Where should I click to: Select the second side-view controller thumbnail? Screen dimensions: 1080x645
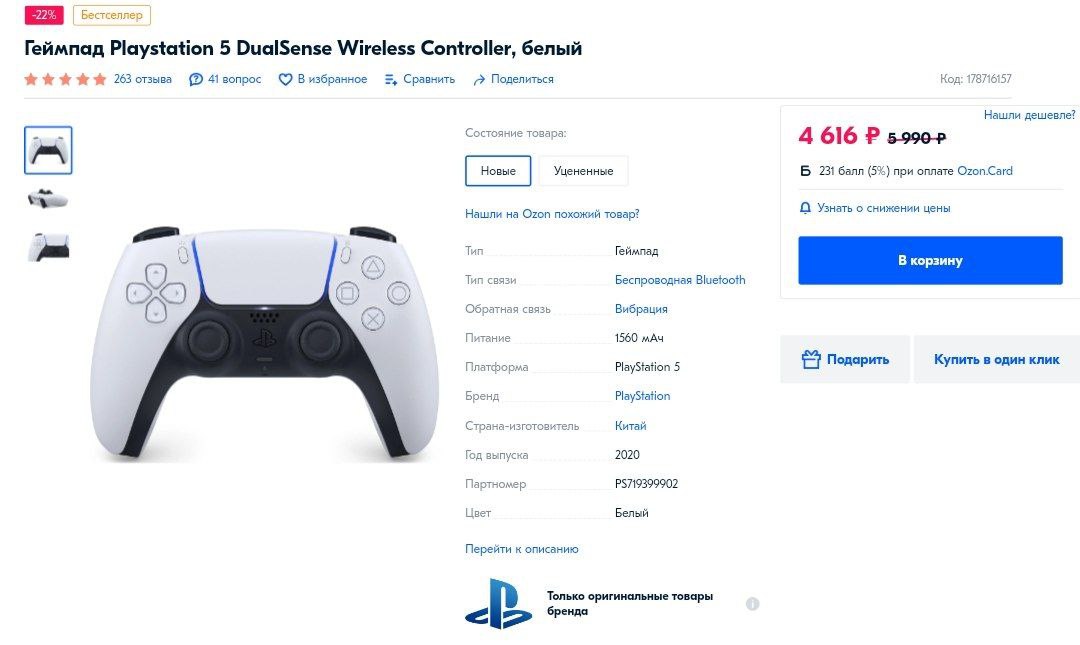(x=48, y=199)
